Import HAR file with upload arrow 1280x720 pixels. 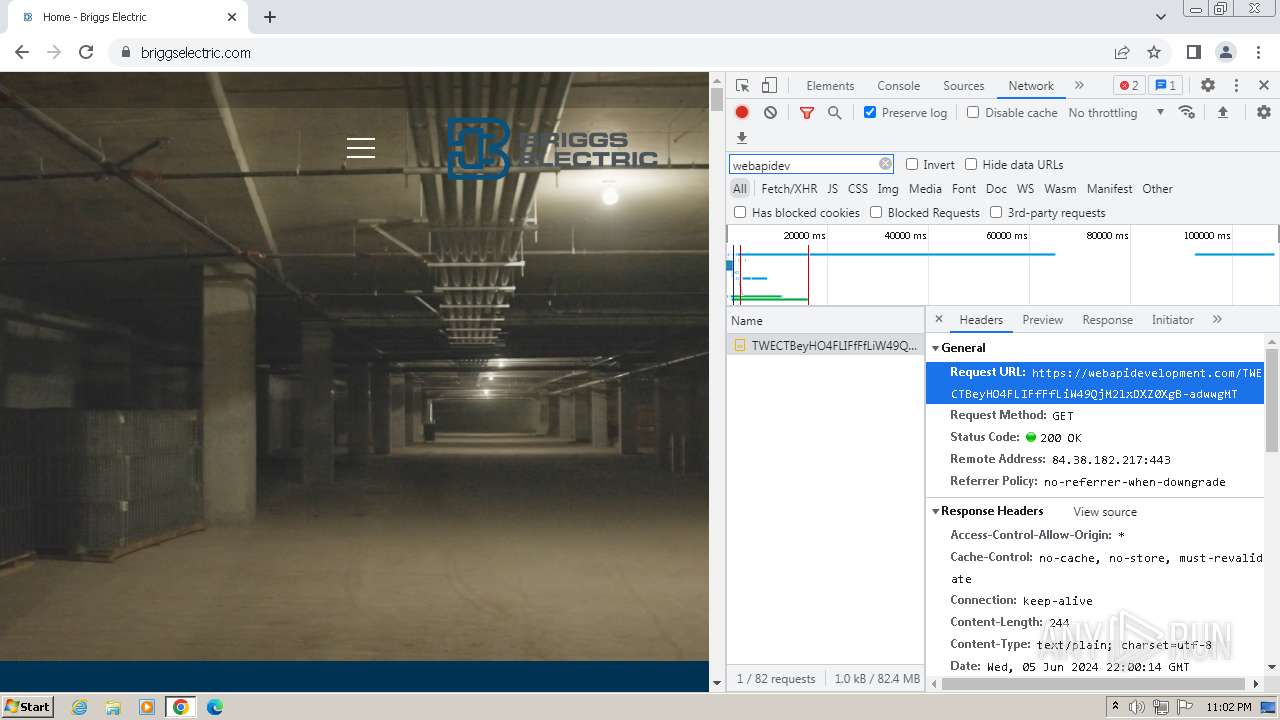(1222, 112)
